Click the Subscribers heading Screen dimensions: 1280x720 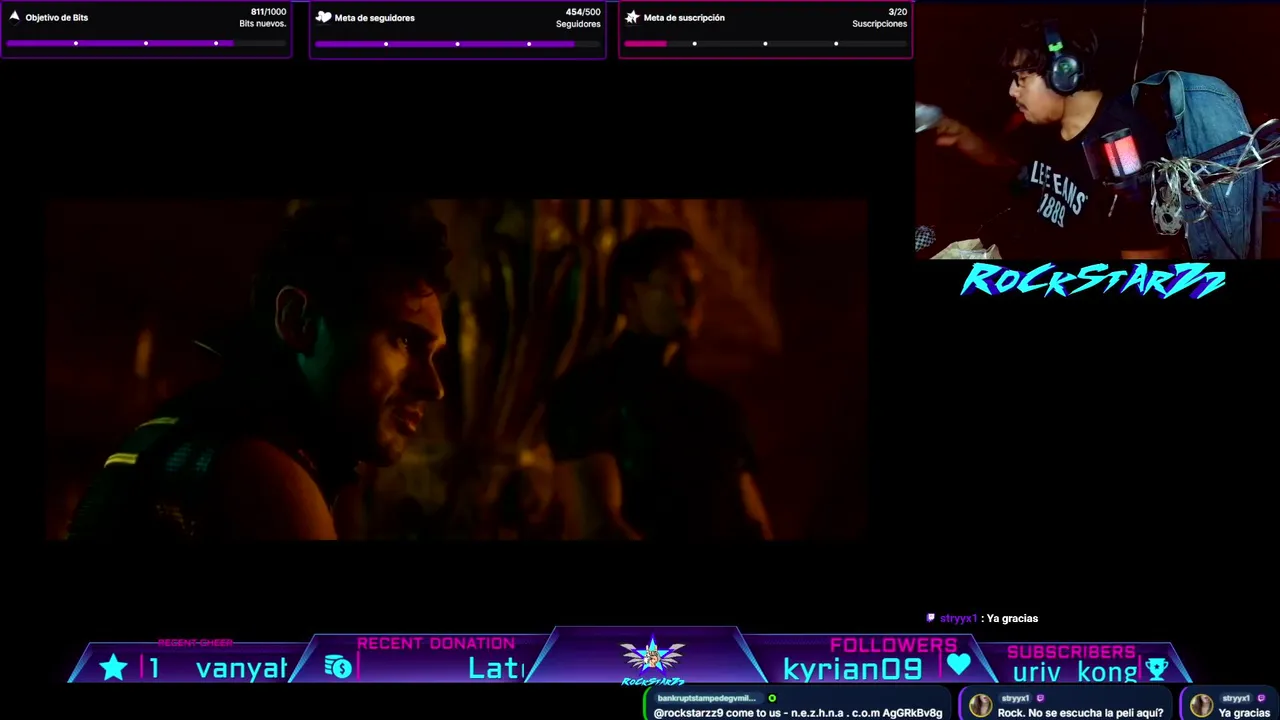(1071, 652)
